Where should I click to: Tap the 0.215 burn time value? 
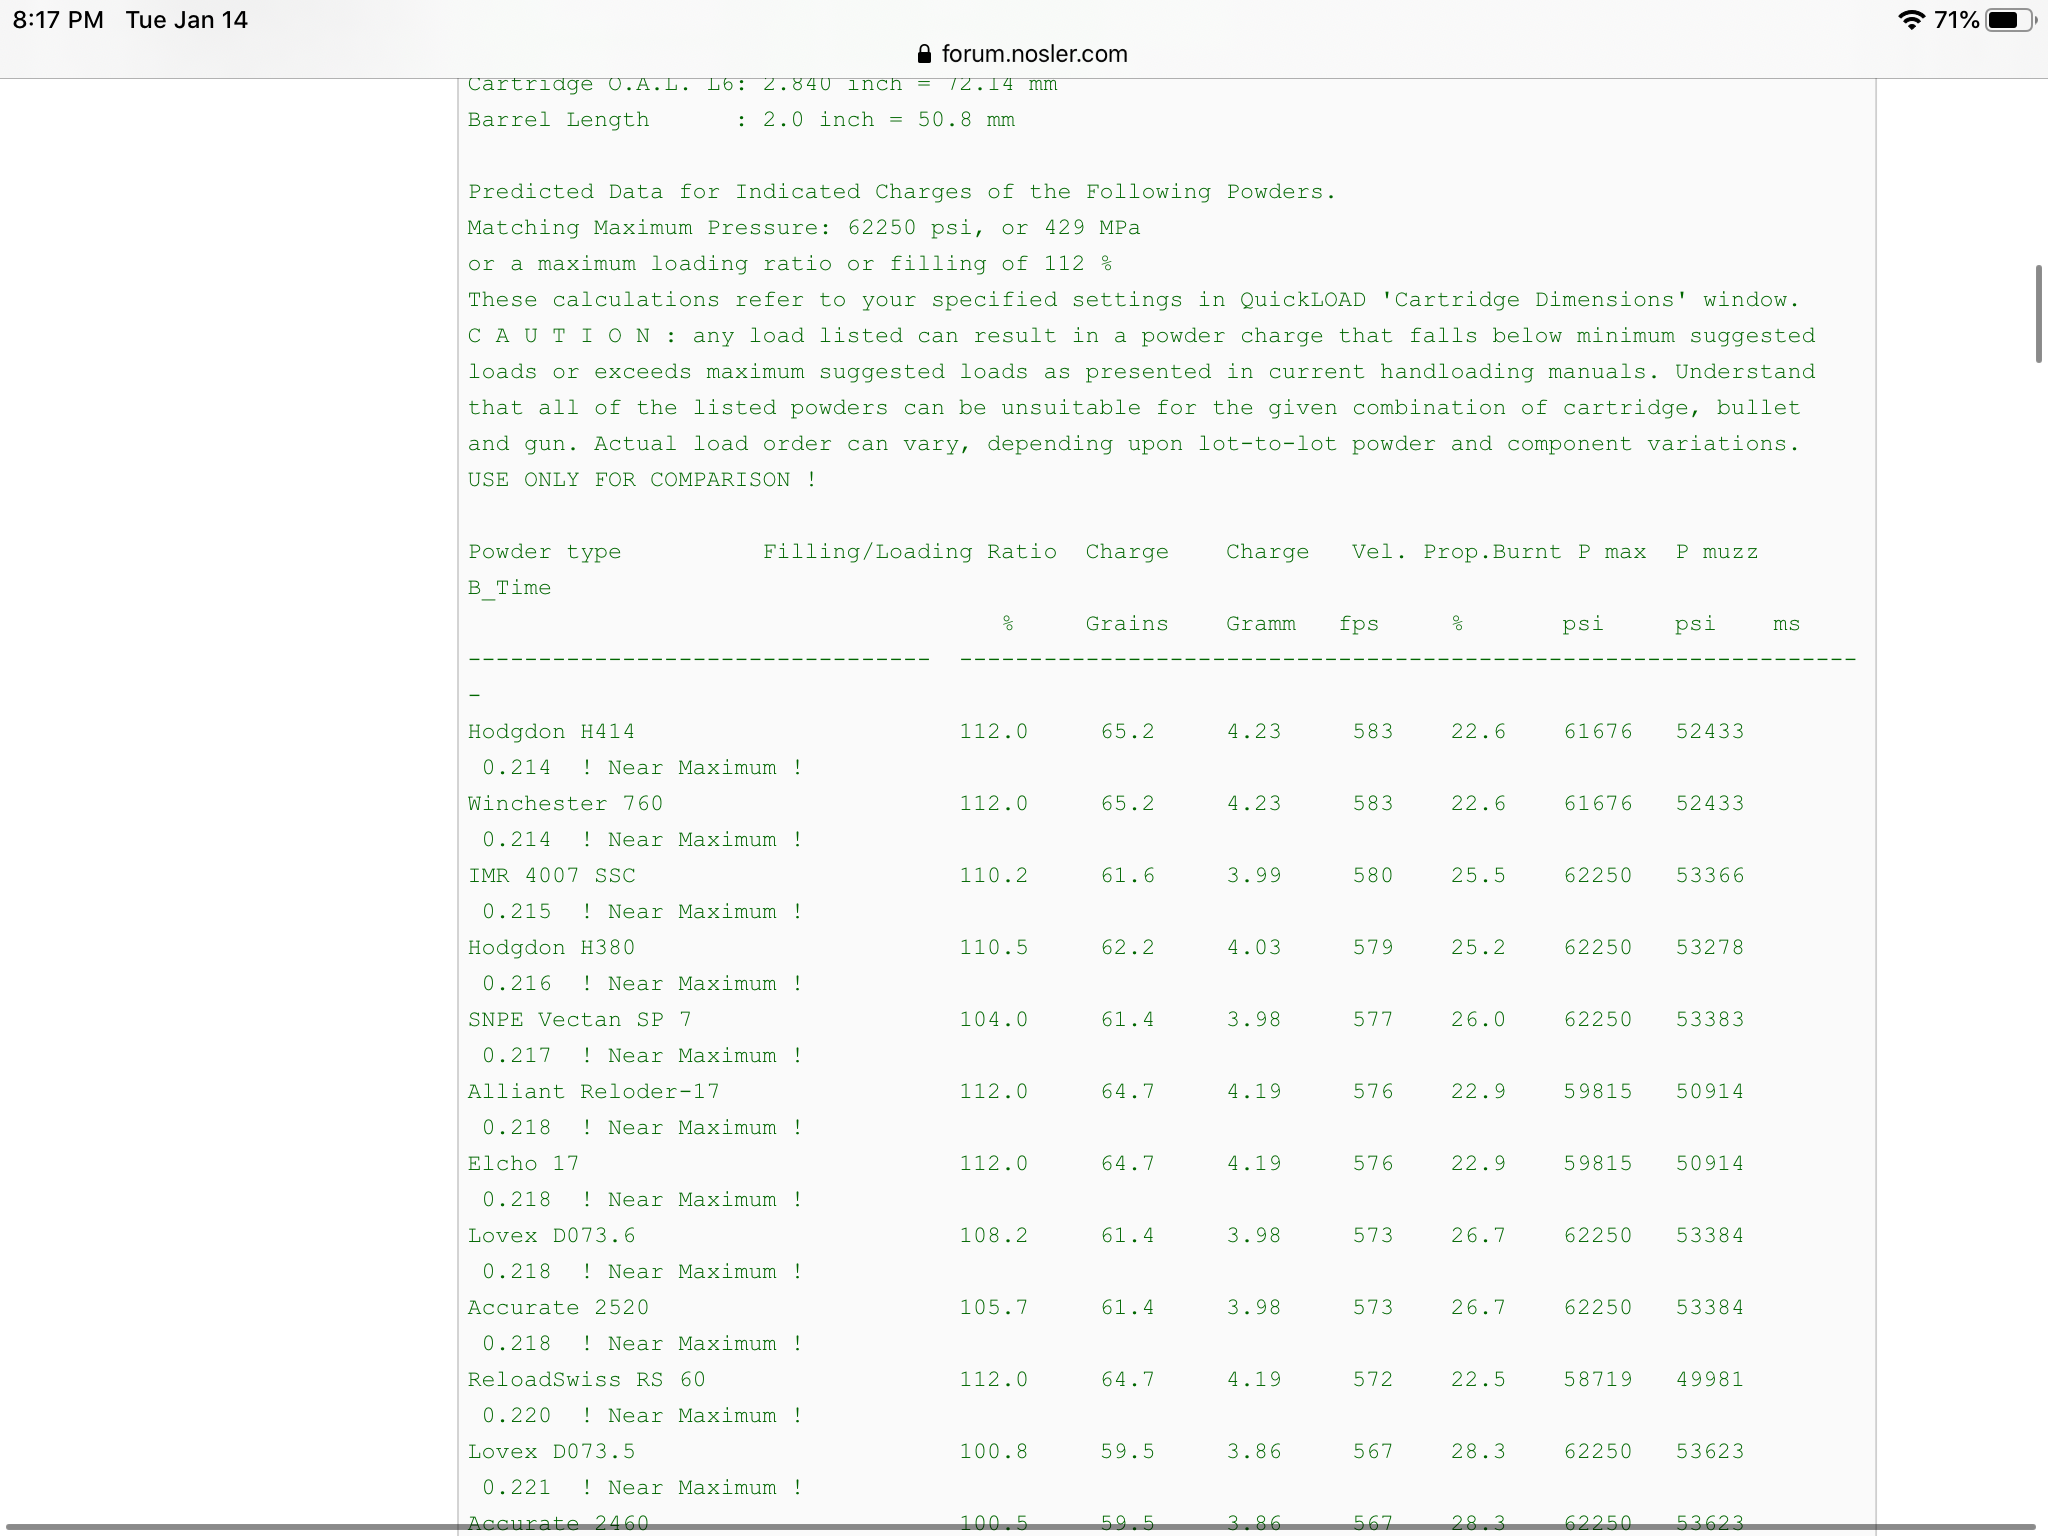click(x=516, y=912)
